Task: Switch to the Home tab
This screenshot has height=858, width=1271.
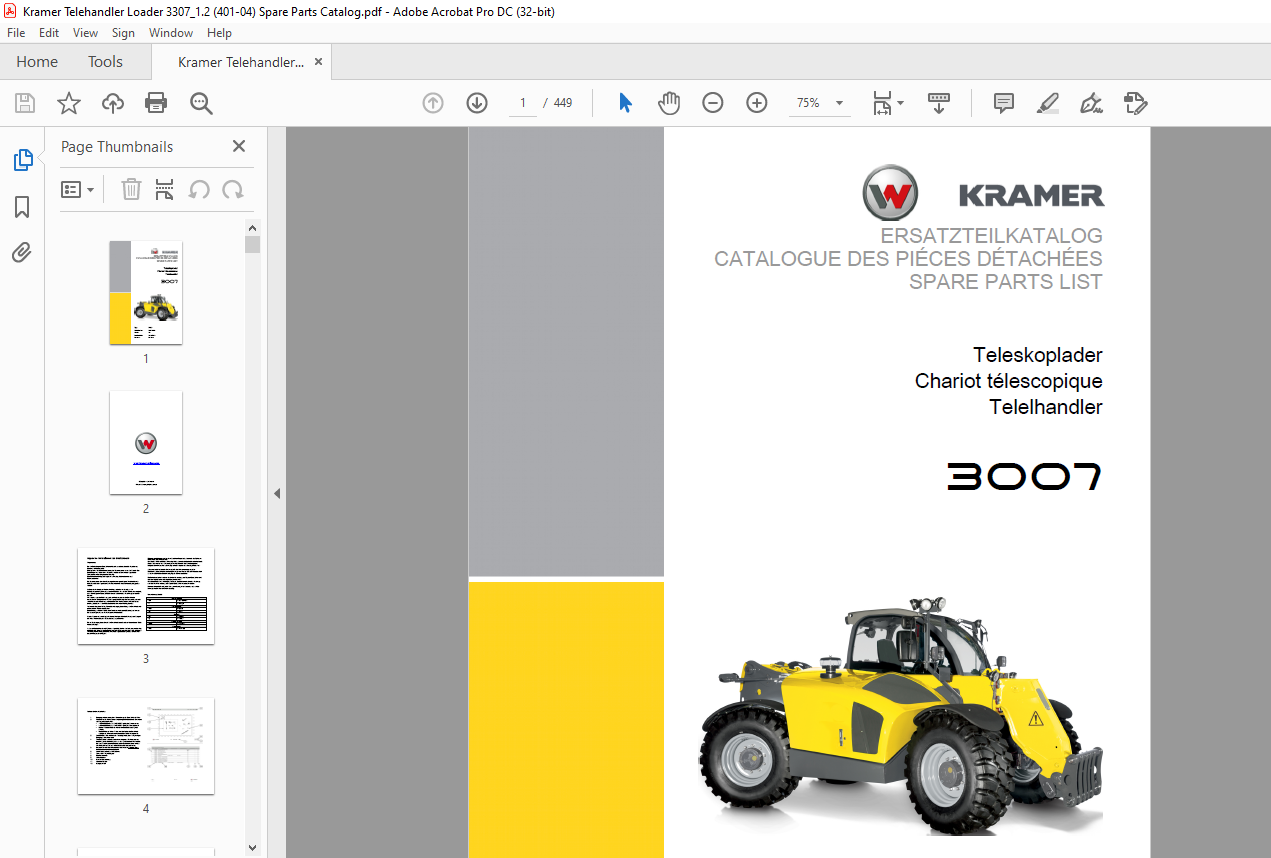Action: click(37, 62)
